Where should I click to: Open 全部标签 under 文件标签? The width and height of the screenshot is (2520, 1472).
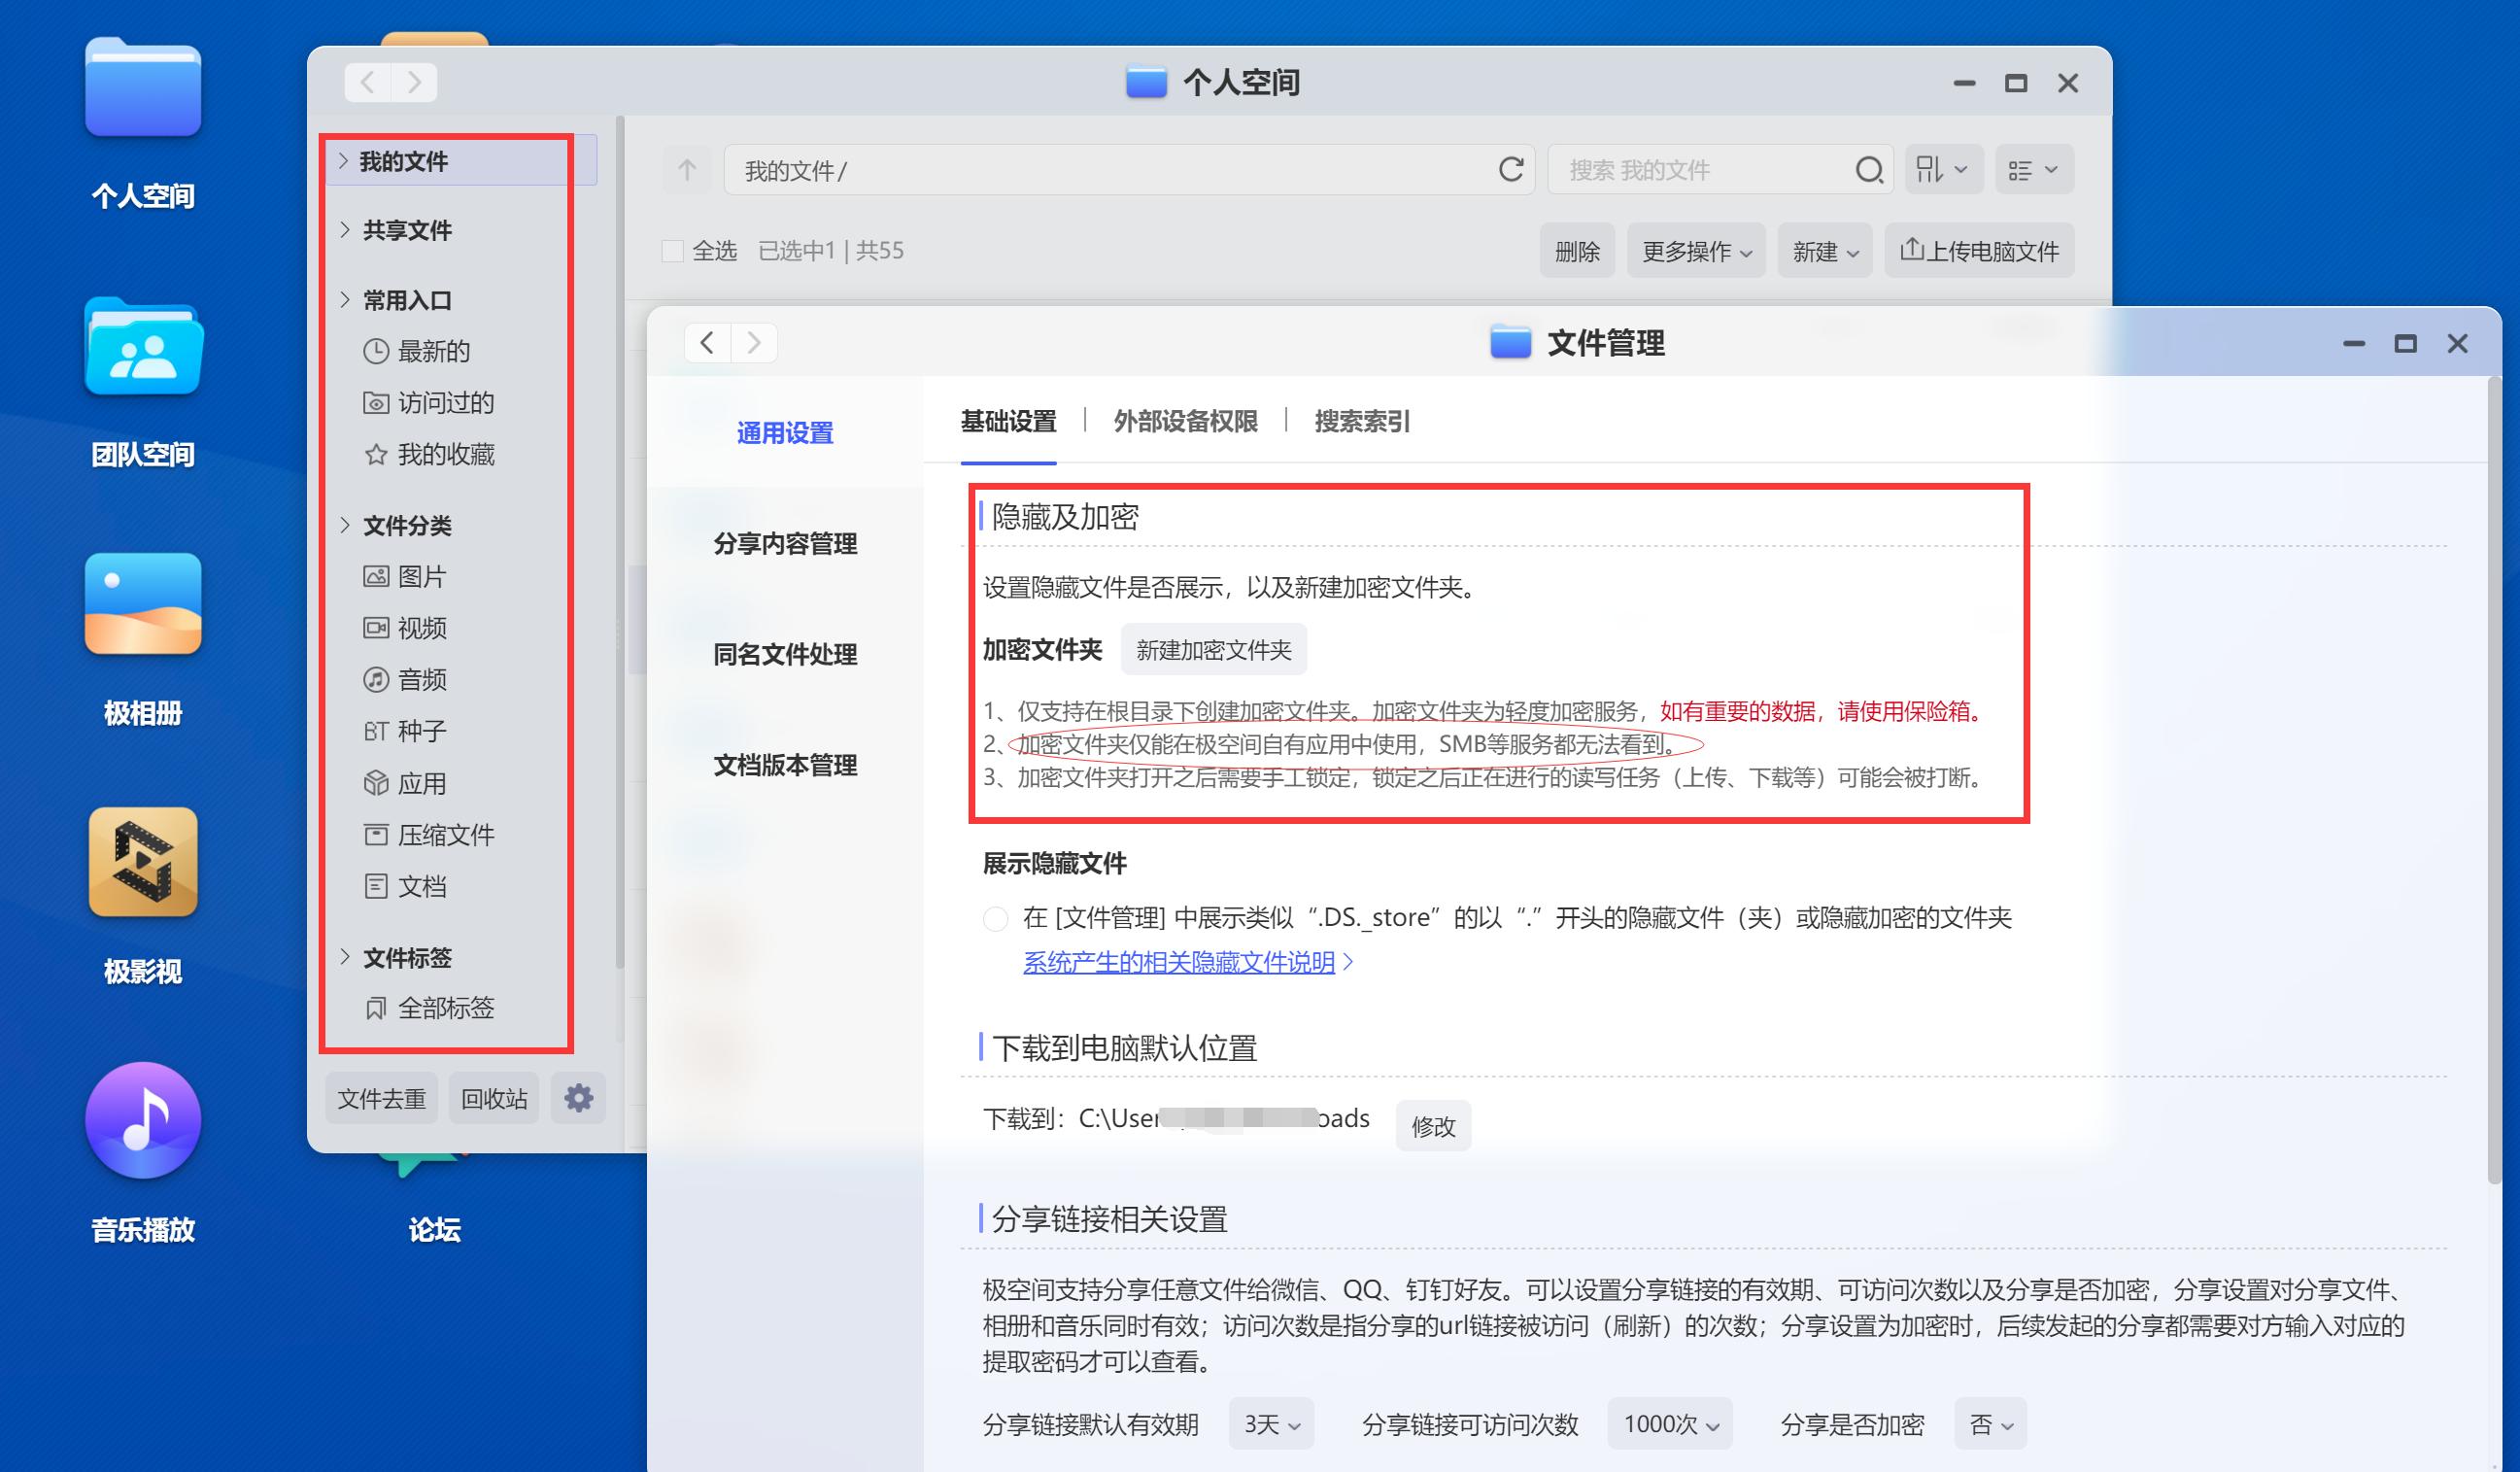point(446,1008)
